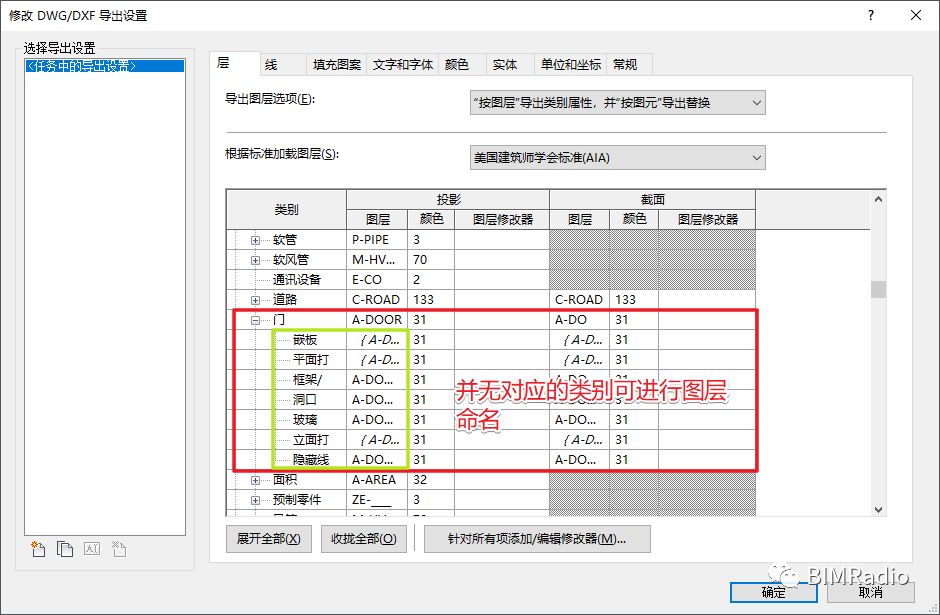Select the 通讯设备 category row
The height and width of the screenshot is (615, 940).
297,280
